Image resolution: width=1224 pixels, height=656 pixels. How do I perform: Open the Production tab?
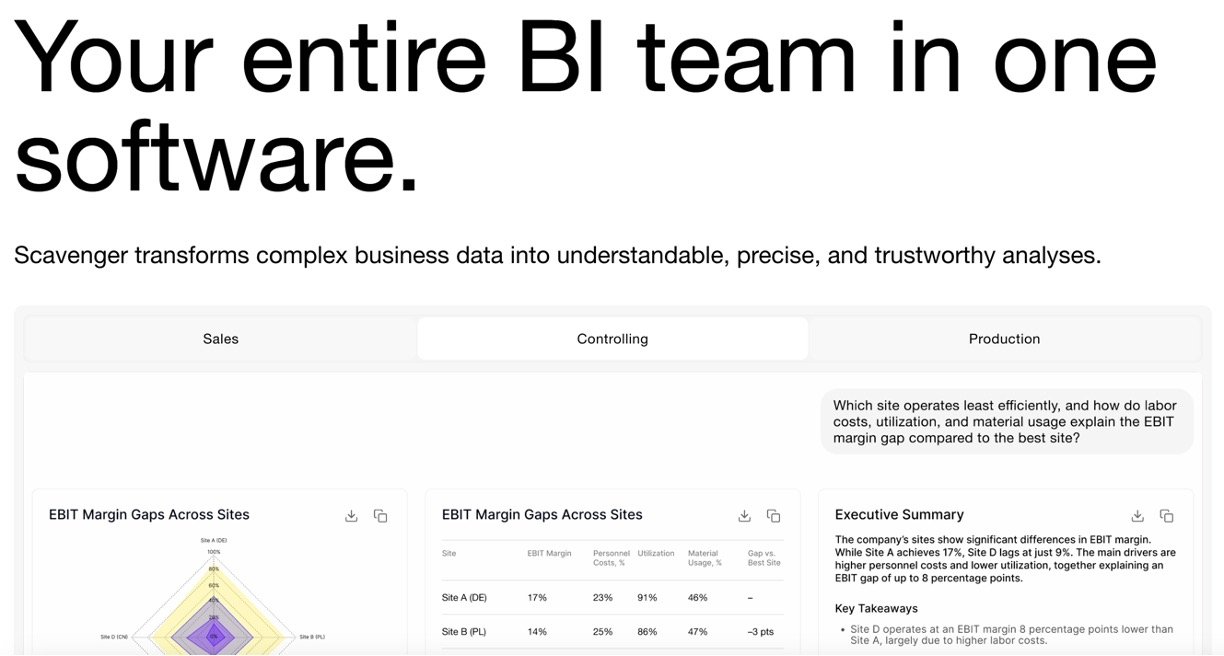tap(1004, 339)
